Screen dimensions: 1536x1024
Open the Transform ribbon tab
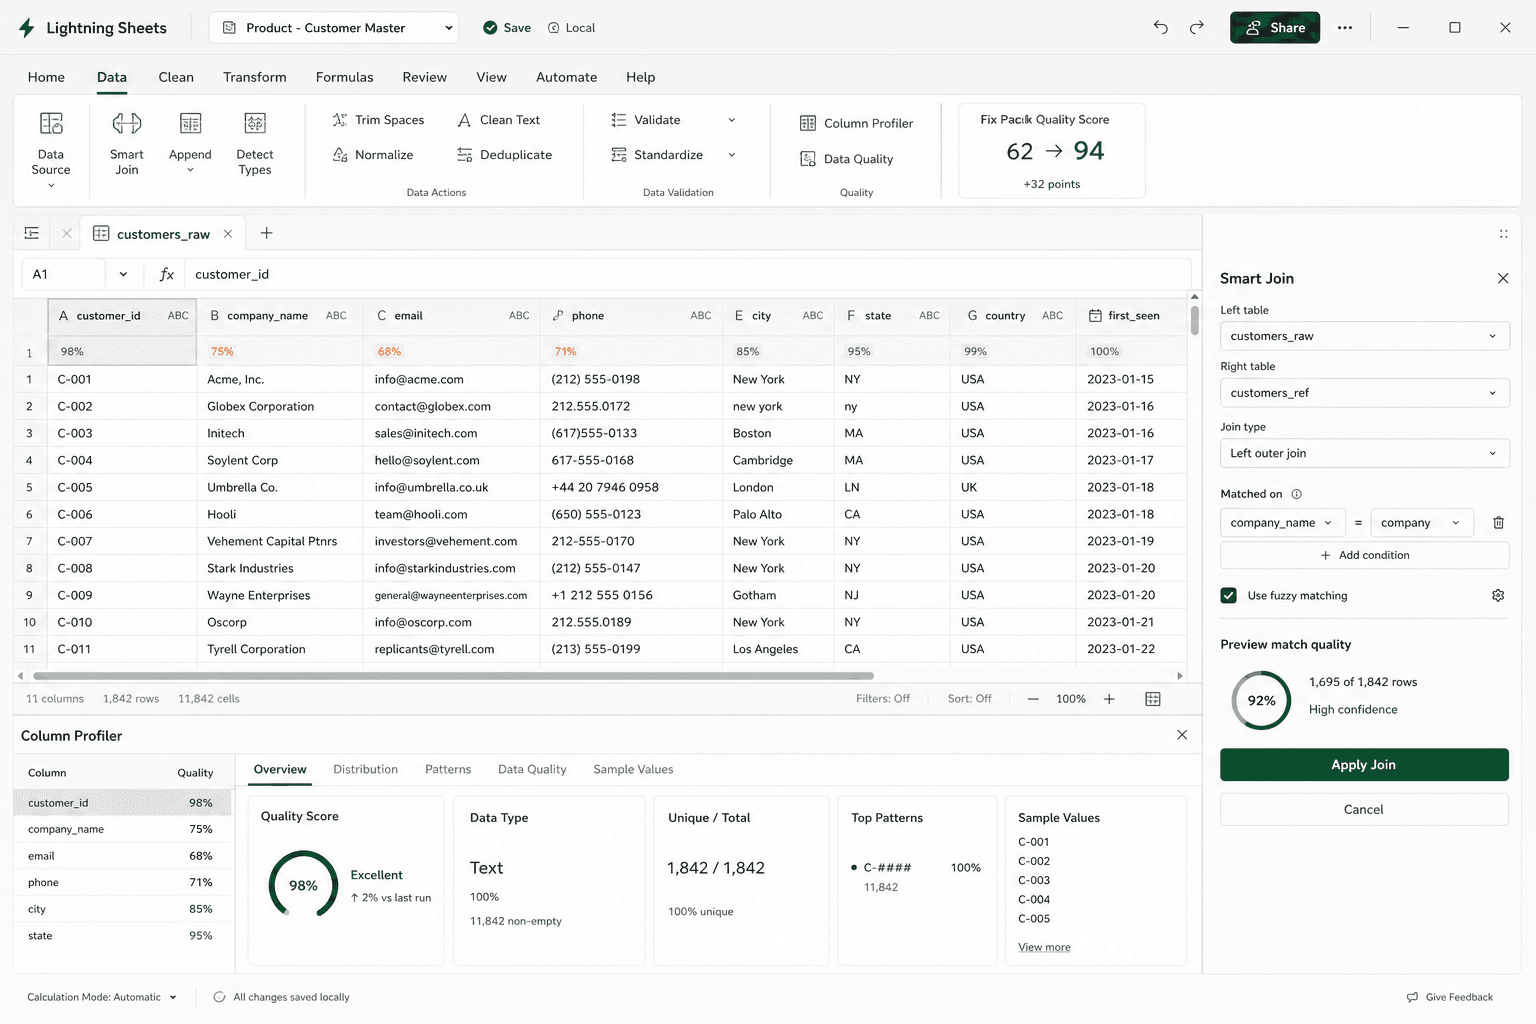pos(255,77)
